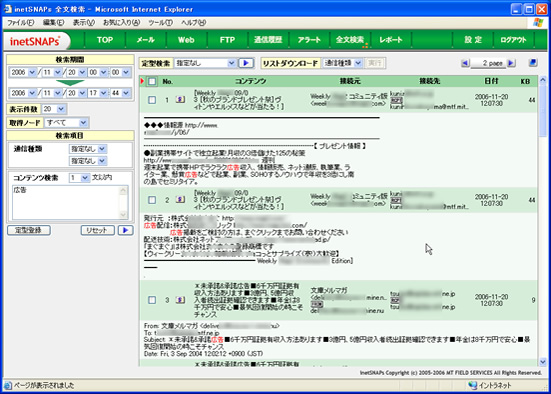Sort by the 接続先 column header
The image size is (551, 394).
429,82
